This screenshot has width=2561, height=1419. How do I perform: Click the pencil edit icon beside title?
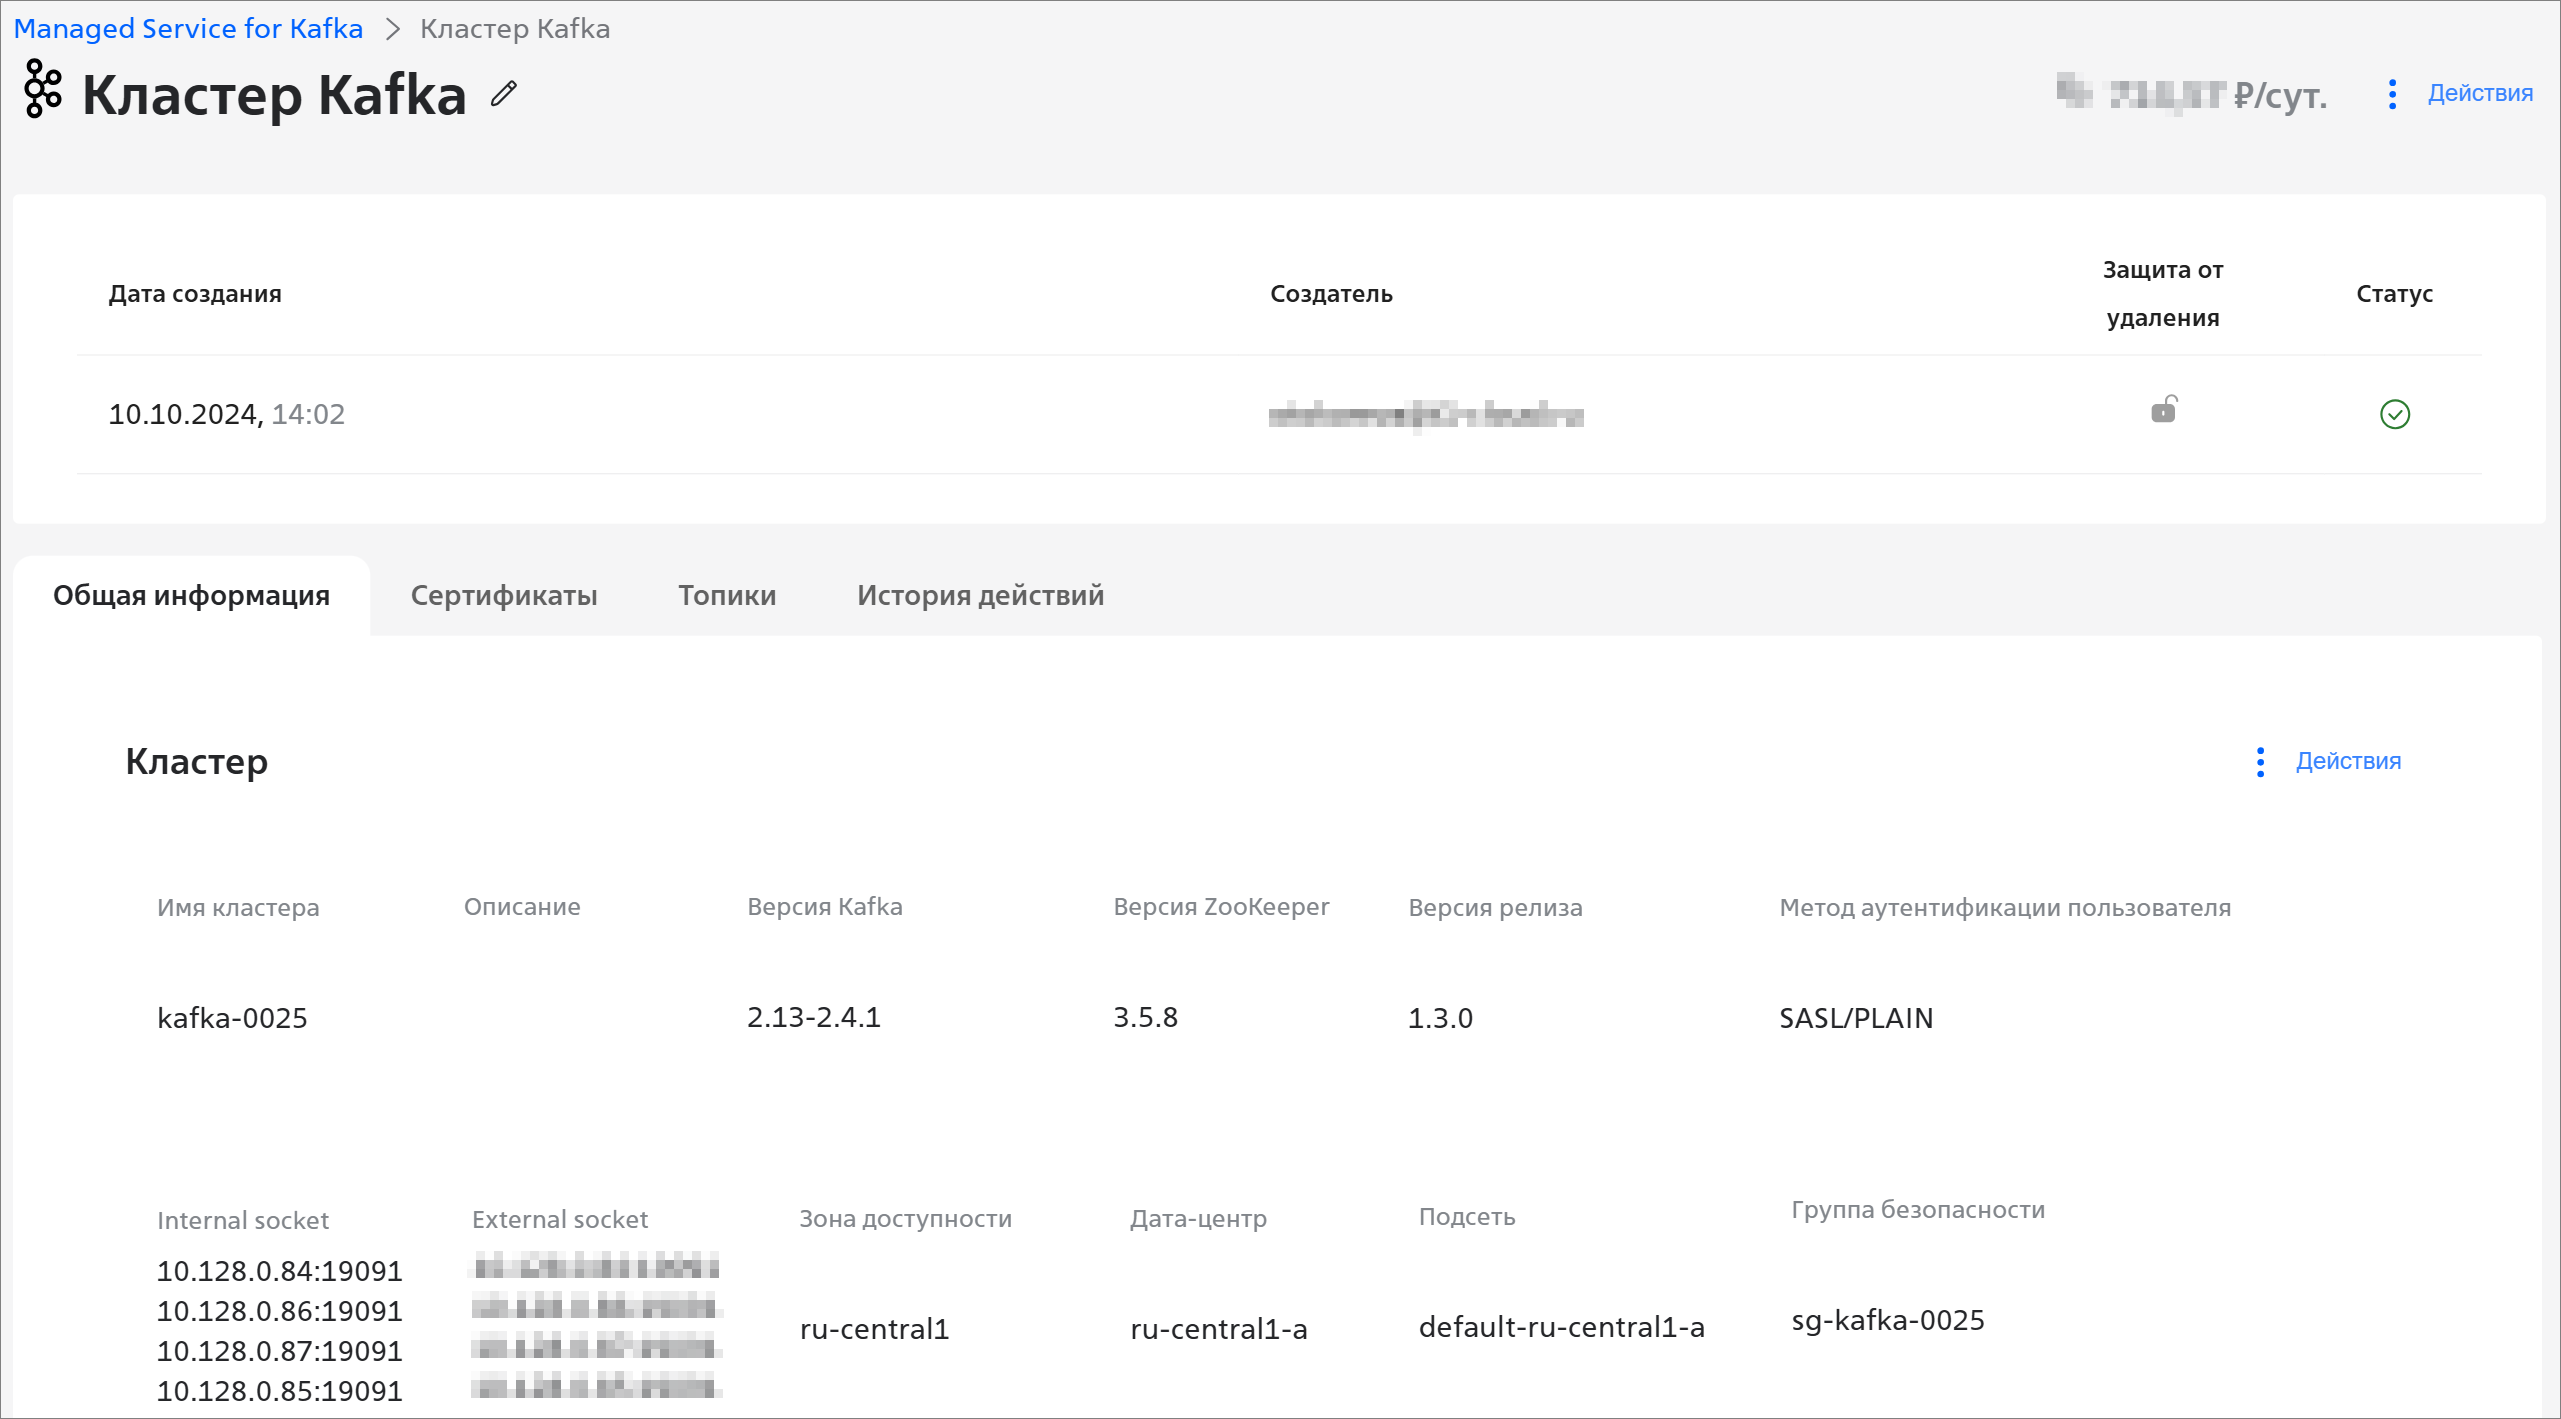click(x=504, y=94)
